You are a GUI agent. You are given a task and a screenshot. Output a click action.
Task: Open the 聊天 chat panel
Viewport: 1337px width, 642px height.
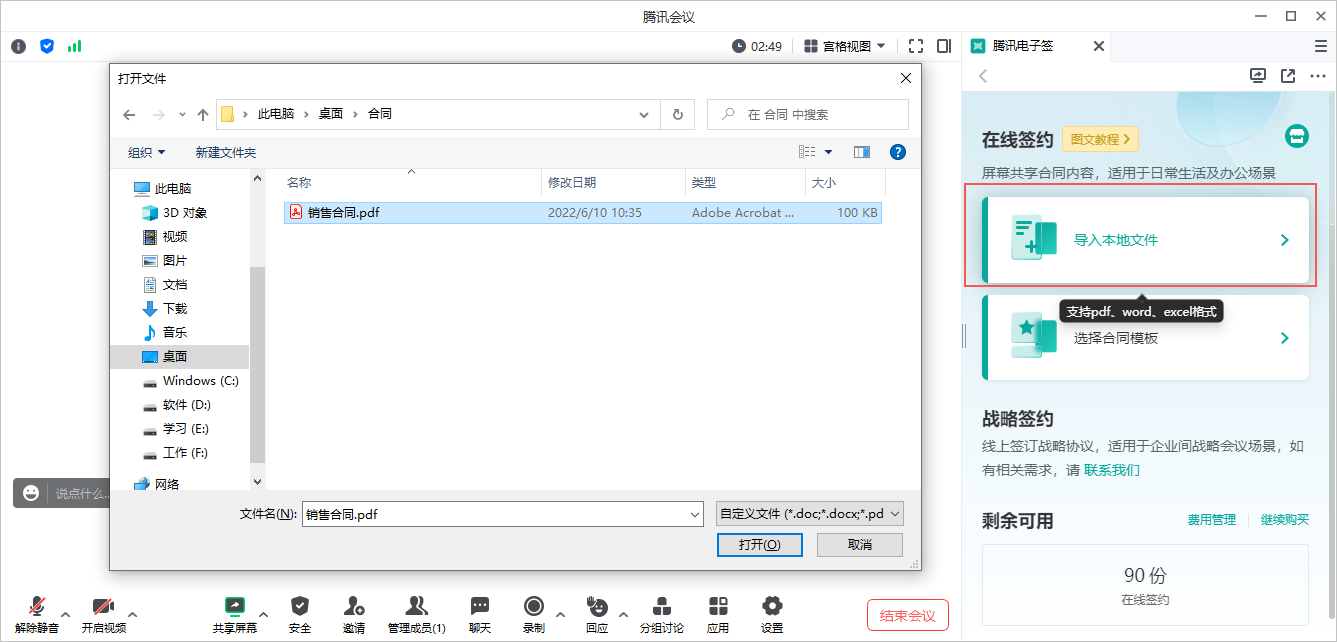pyautogui.click(x=480, y=613)
